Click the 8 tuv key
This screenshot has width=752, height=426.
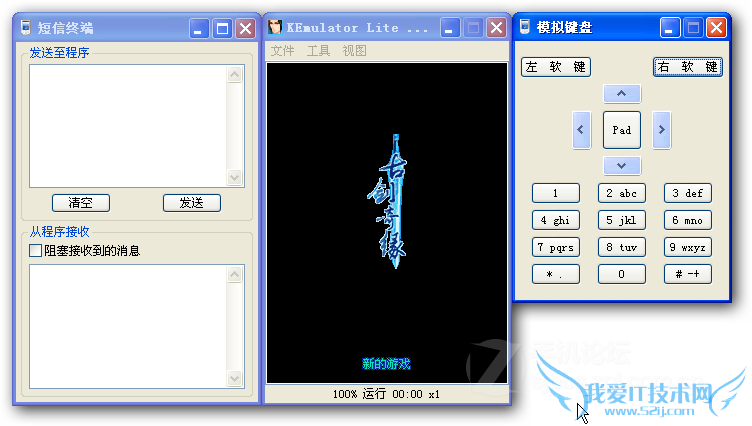tap(622, 248)
